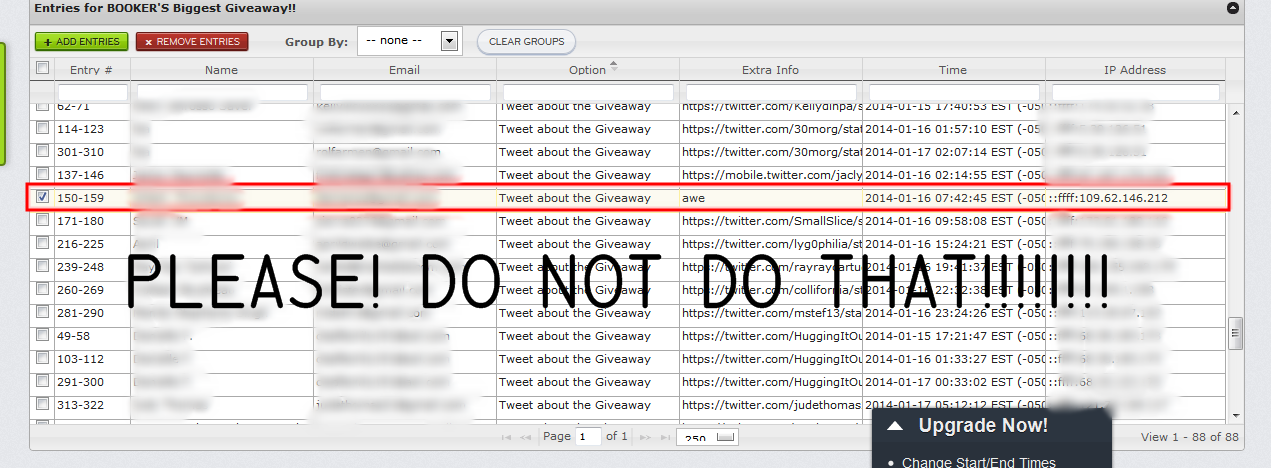Click the table scrollbar's down arrow
The width and height of the screenshot is (1271, 468).
1235,414
